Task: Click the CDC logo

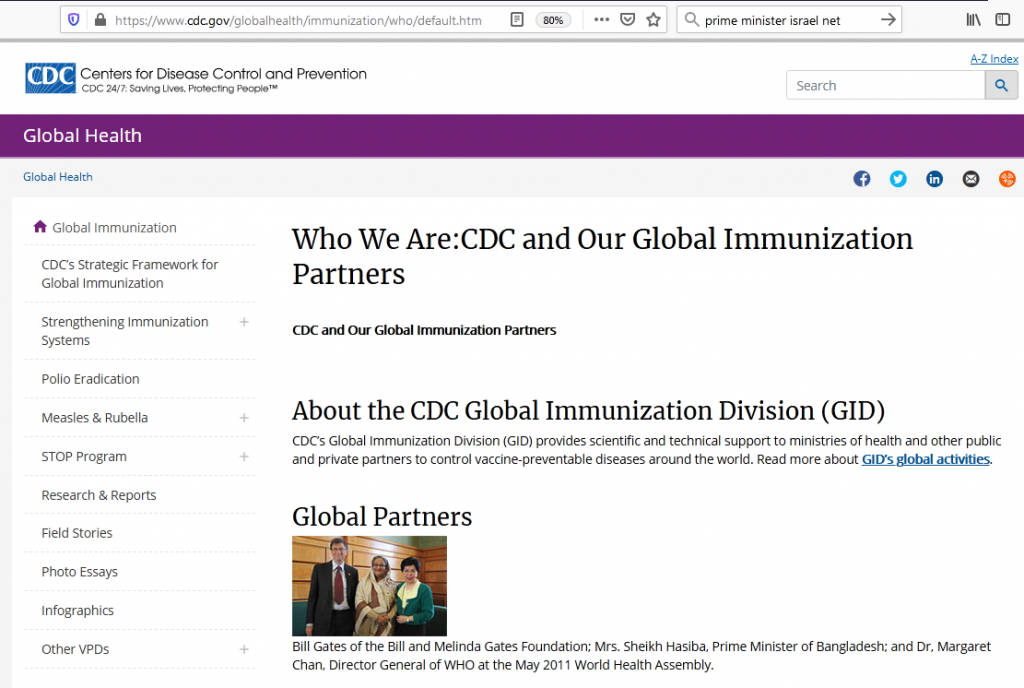Action: (50, 78)
